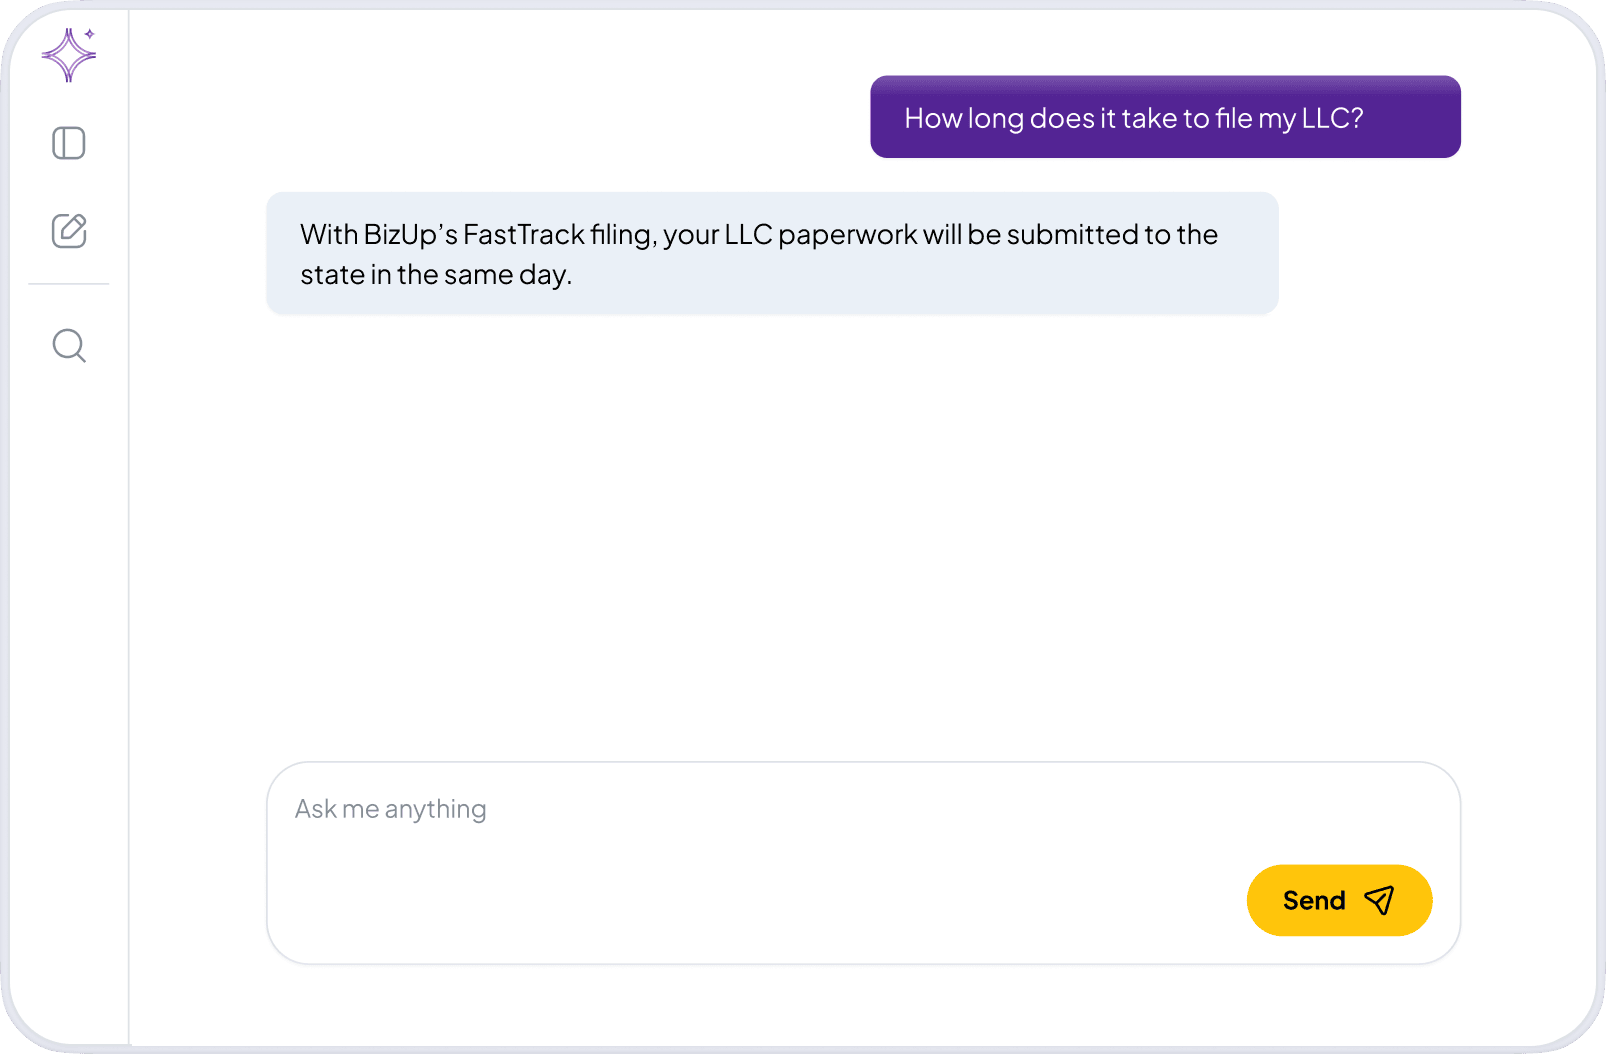
Task: Click the paper plane icon
Action: tap(1379, 901)
